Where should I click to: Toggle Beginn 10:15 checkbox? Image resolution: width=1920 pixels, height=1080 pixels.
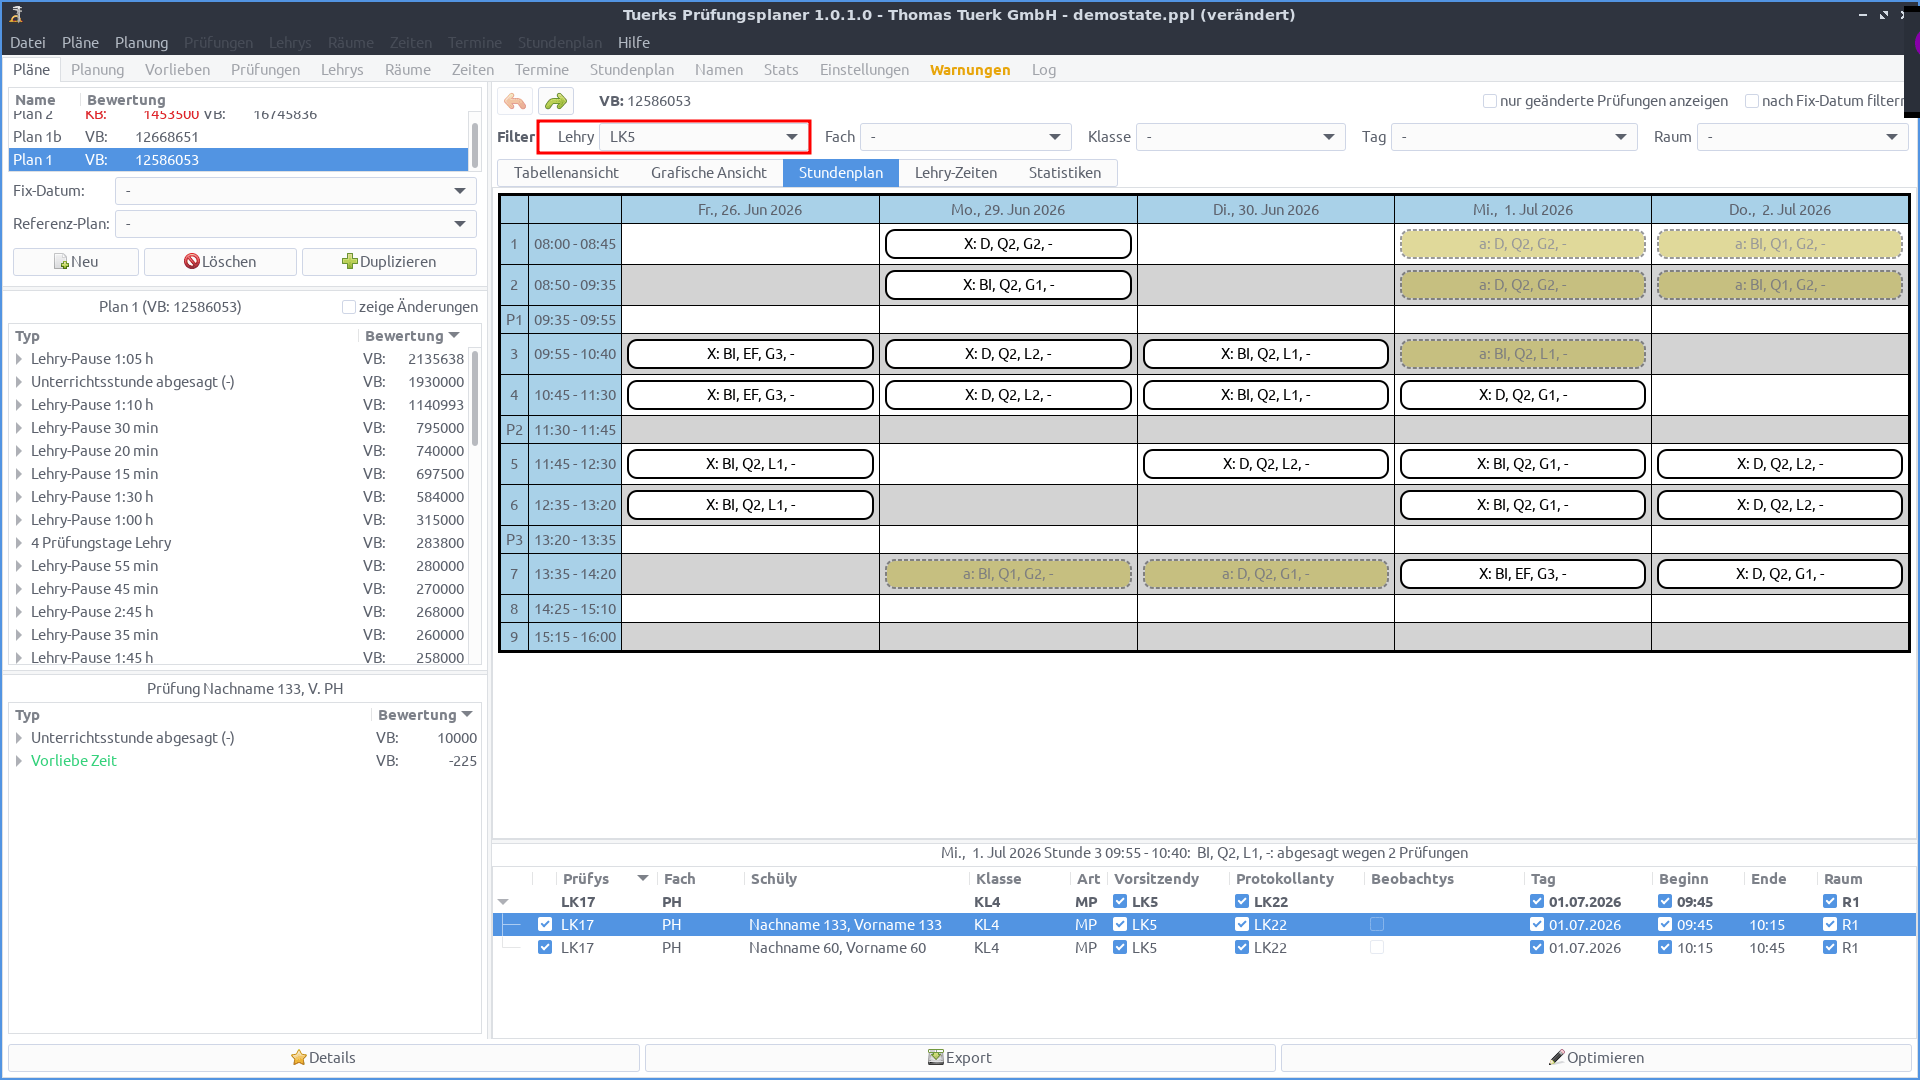tap(1665, 948)
